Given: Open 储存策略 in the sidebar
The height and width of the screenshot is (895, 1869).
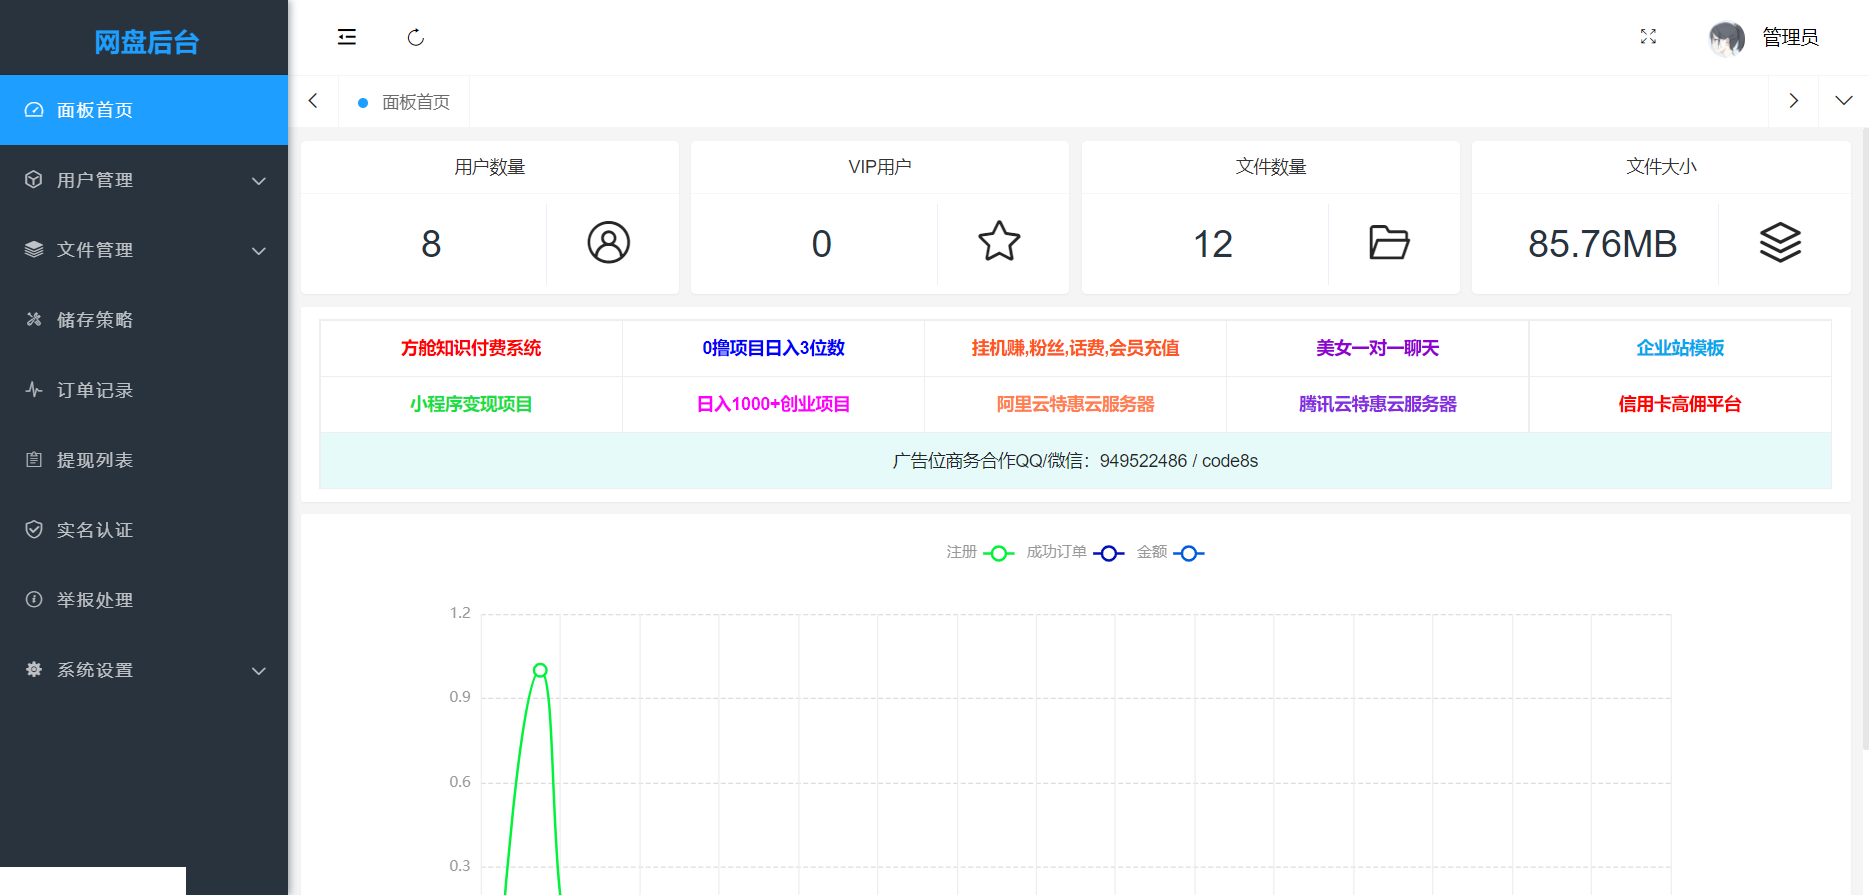Looking at the screenshot, I should 144,320.
